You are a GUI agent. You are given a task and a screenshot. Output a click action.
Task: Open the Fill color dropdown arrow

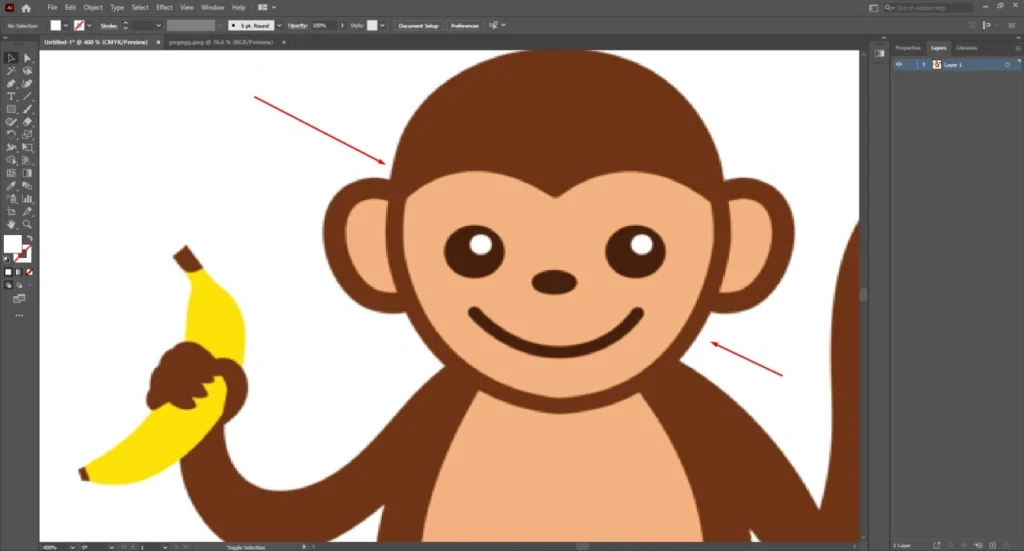(65, 25)
